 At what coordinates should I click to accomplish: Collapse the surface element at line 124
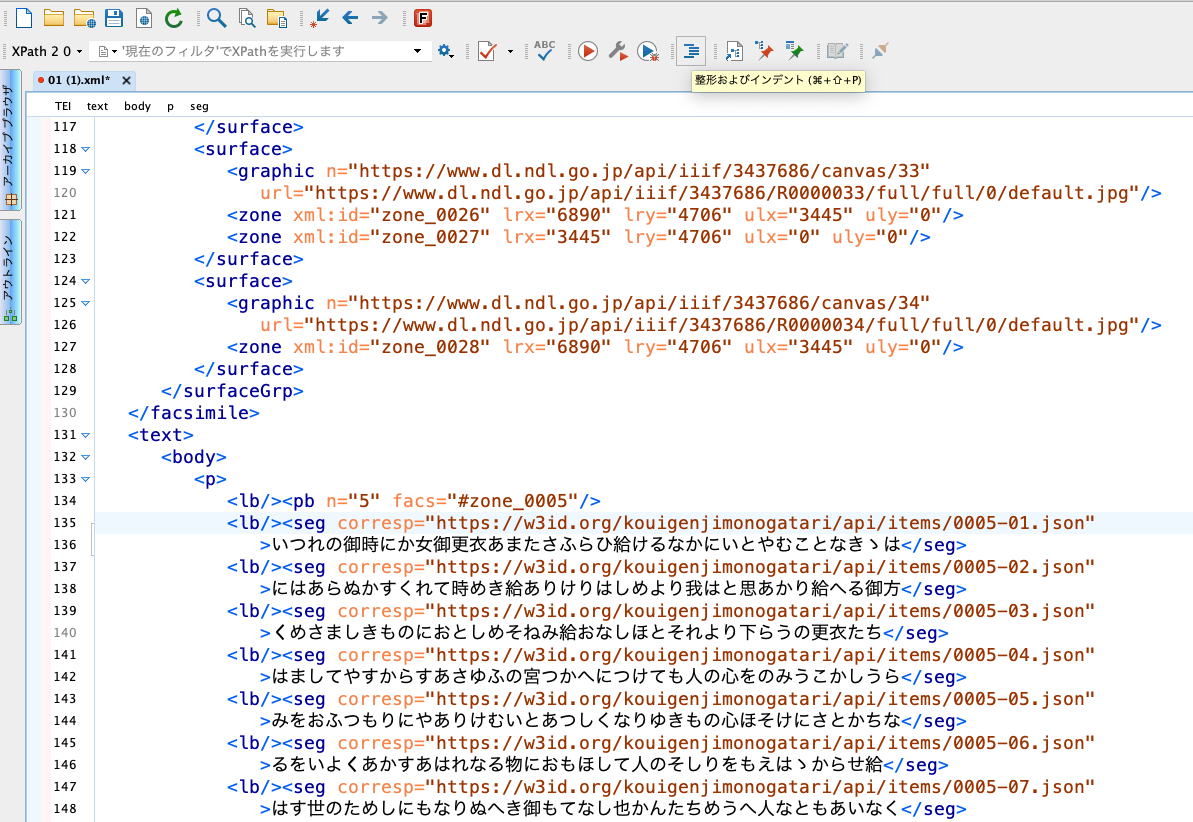point(85,282)
